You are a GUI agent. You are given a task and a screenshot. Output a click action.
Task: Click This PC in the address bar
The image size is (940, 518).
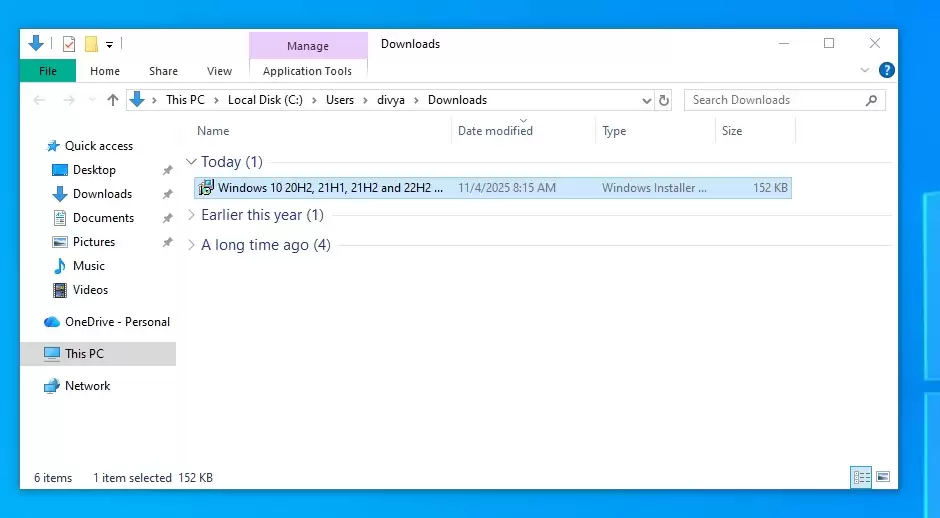coord(185,100)
